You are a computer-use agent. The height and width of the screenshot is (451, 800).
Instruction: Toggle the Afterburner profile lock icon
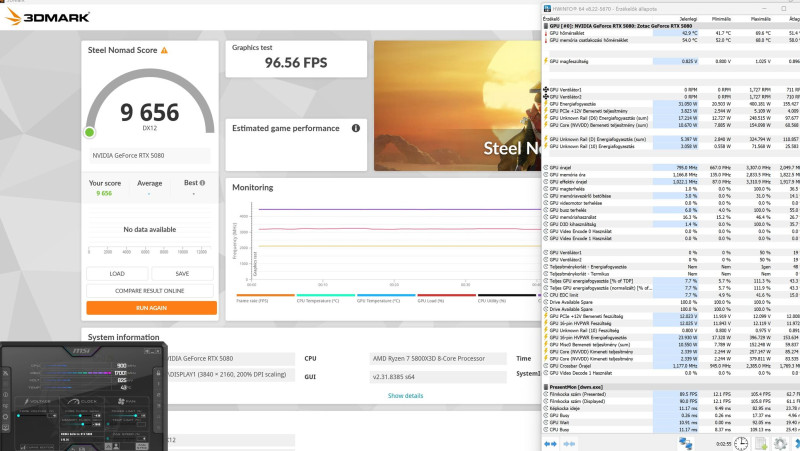point(159,373)
